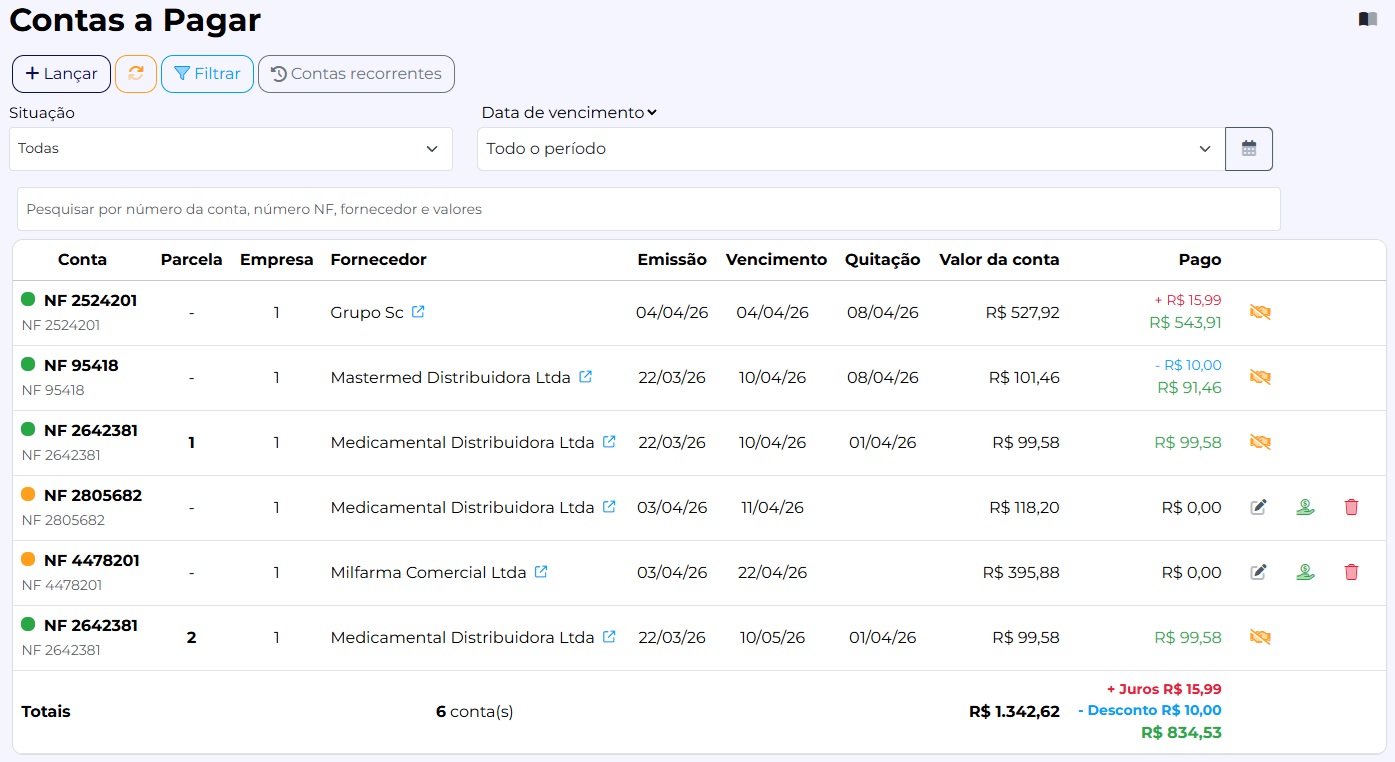
Task: Click total paid R$ 834,53
Action: (1181, 732)
